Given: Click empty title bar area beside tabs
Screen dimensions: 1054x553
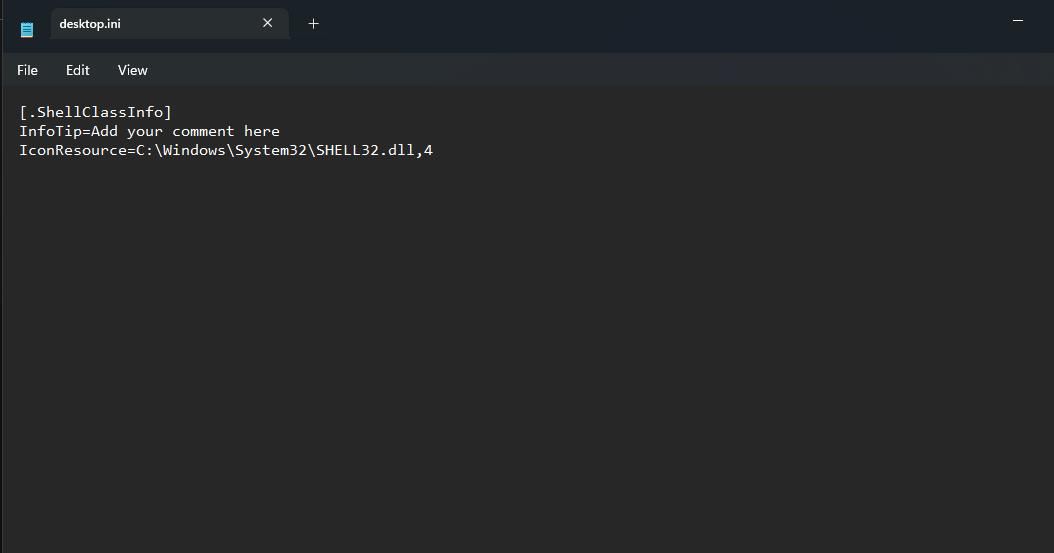Looking at the screenshot, I should [x=650, y=23].
